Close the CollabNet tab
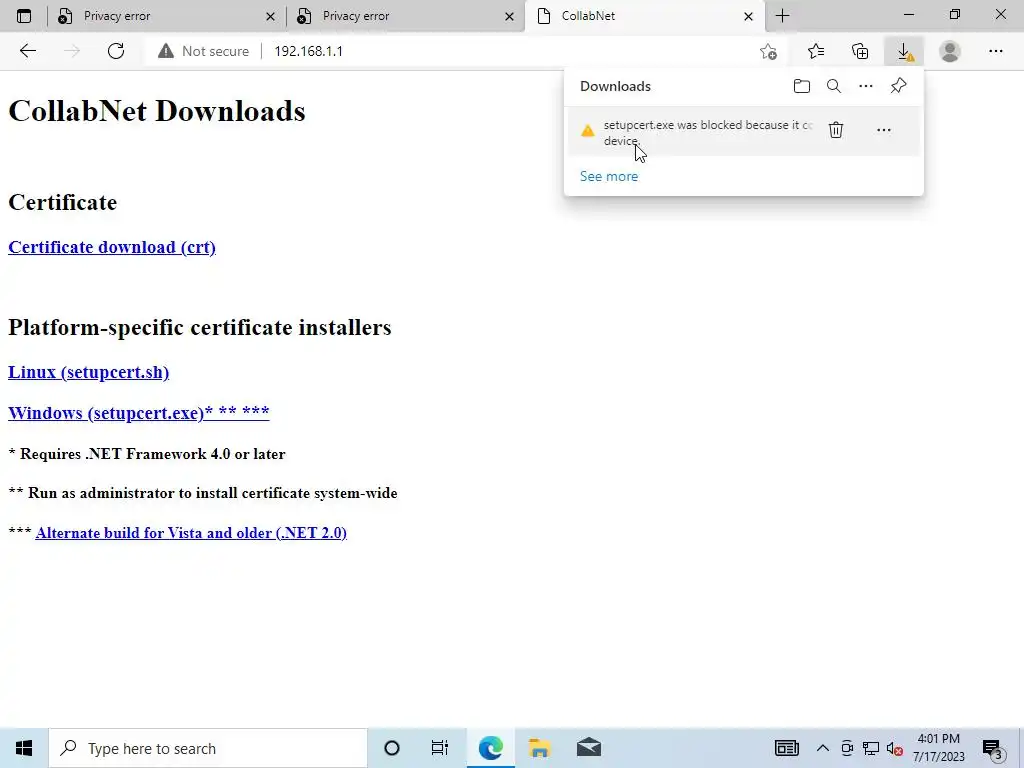Viewport: 1024px width, 768px height. point(748,16)
